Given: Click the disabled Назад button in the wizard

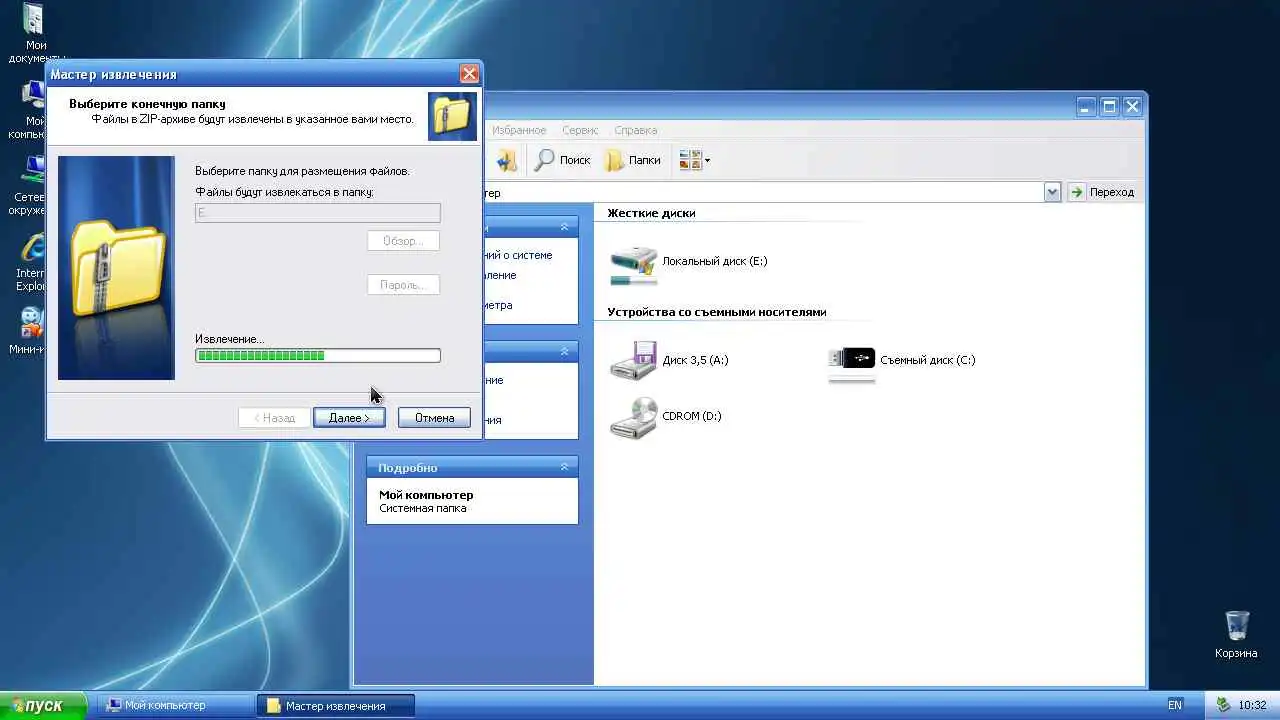Looking at the screenshot, I should [x=274, y=418].
